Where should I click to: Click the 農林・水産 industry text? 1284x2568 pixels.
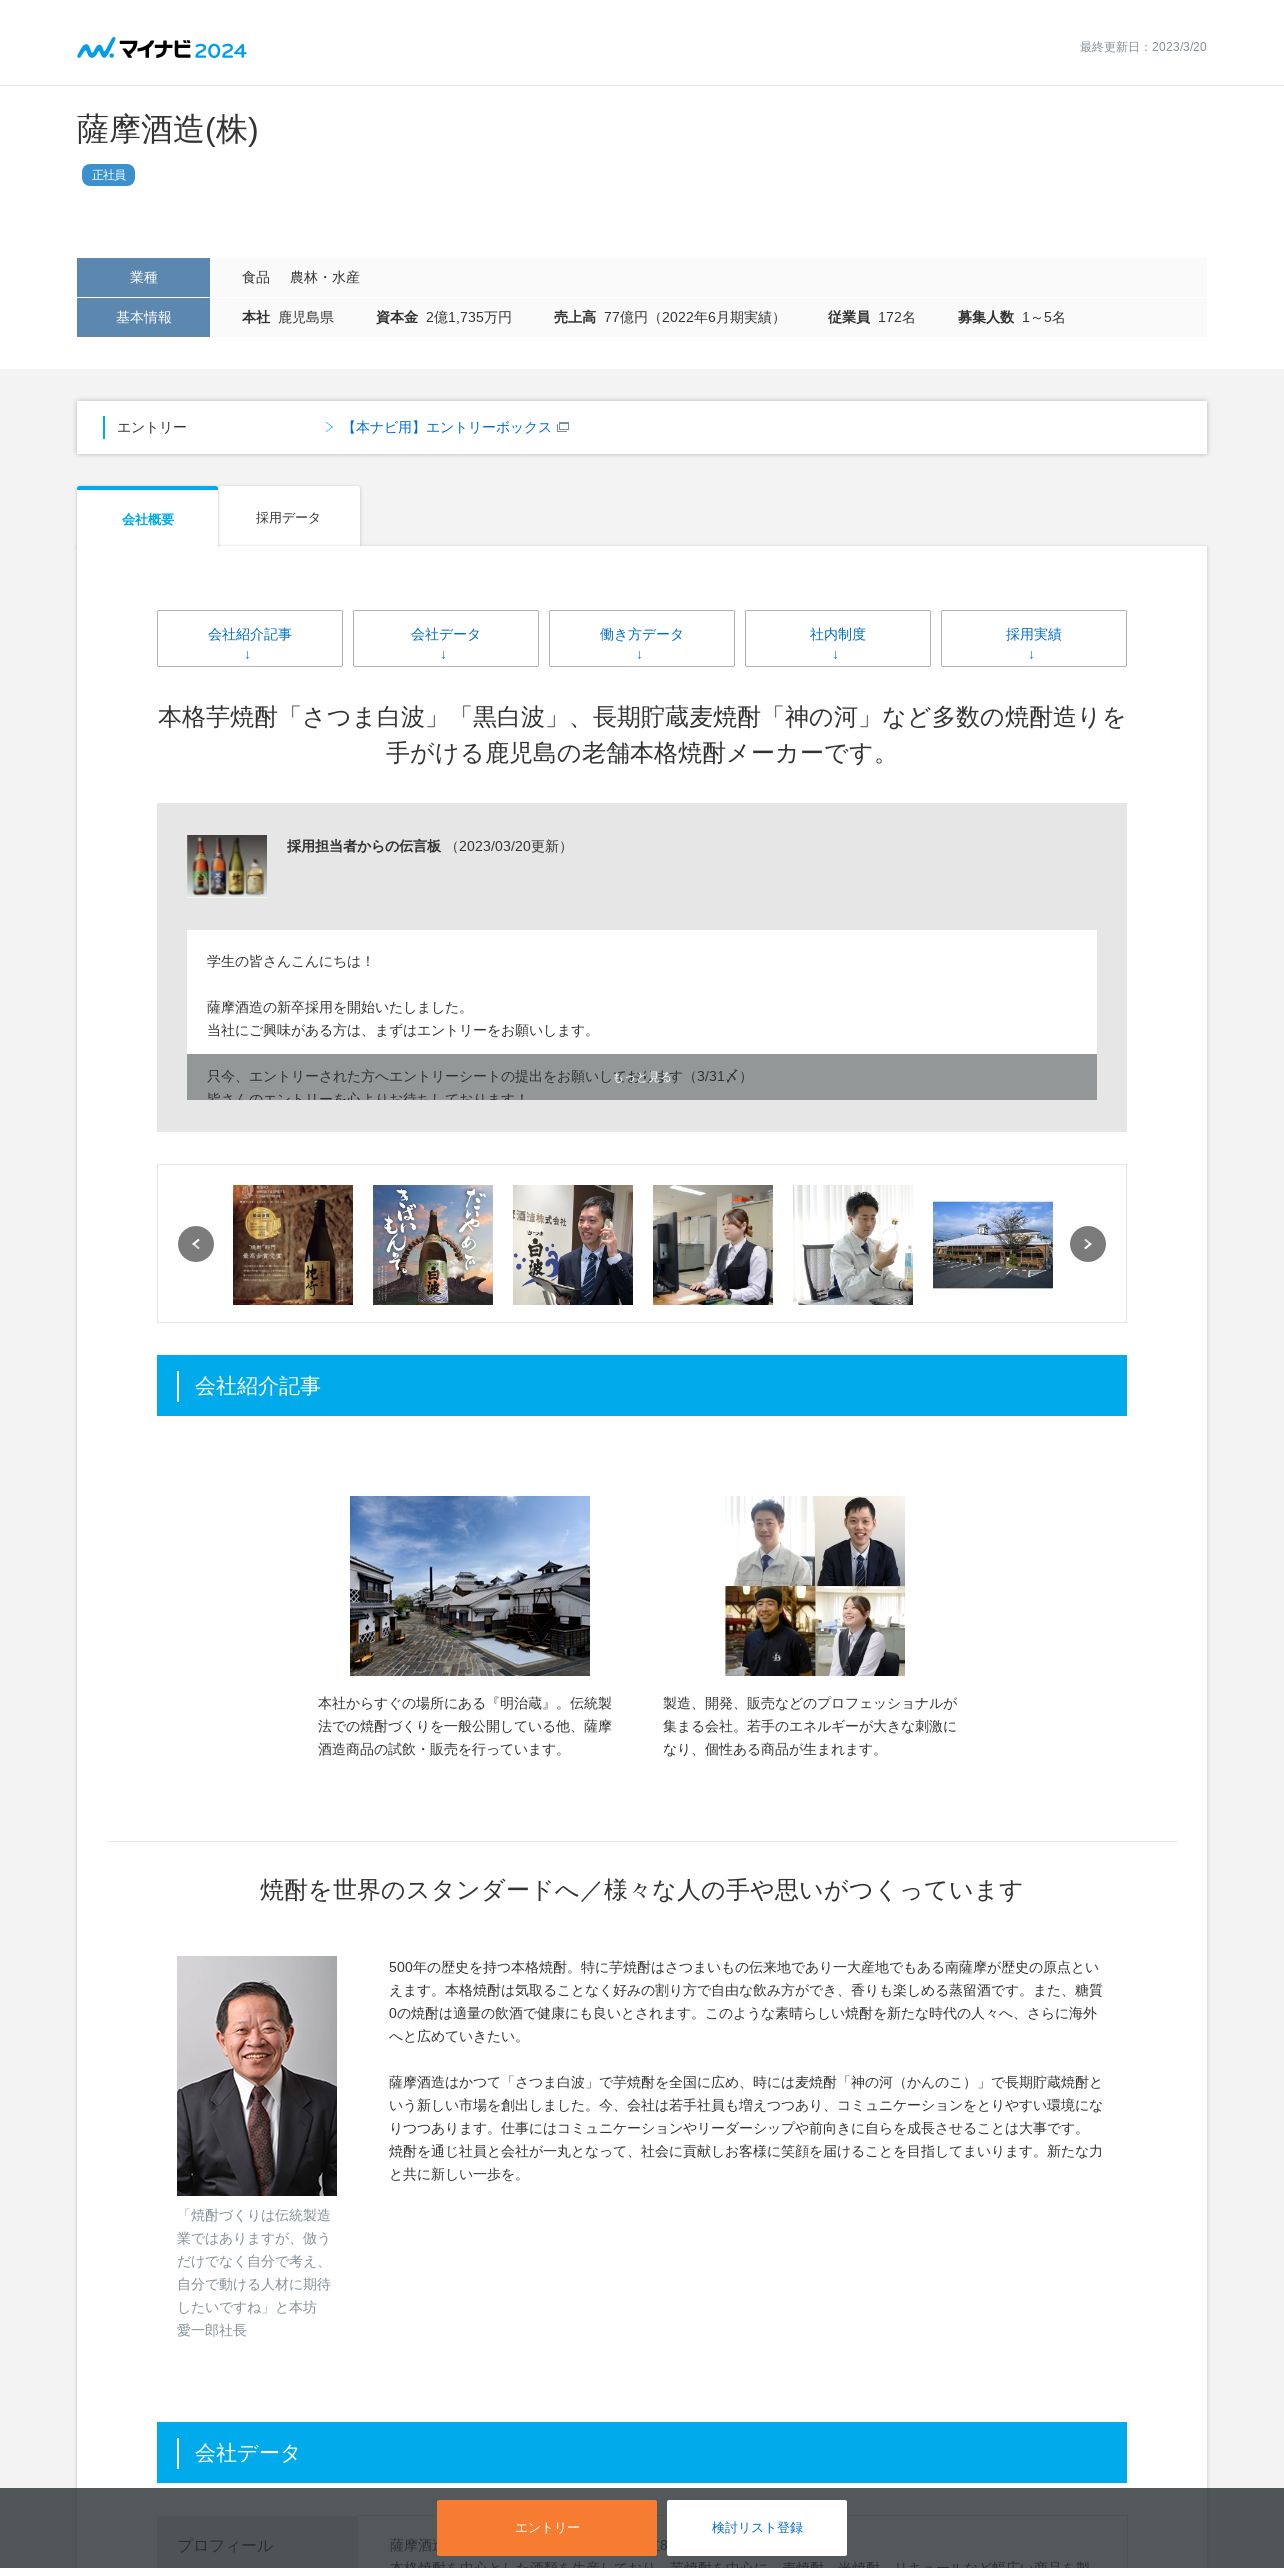[325, 277]
